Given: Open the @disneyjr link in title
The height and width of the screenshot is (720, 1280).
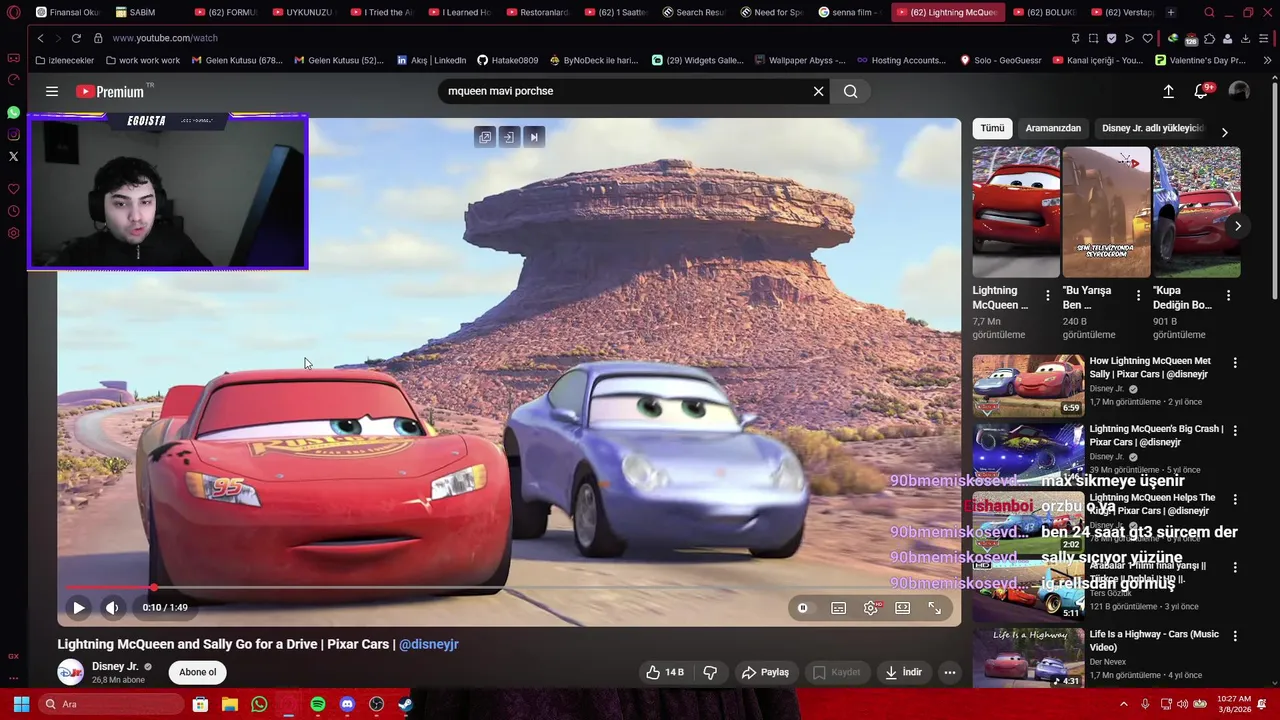Looking at the screenshot, I should tap(429, 644).
